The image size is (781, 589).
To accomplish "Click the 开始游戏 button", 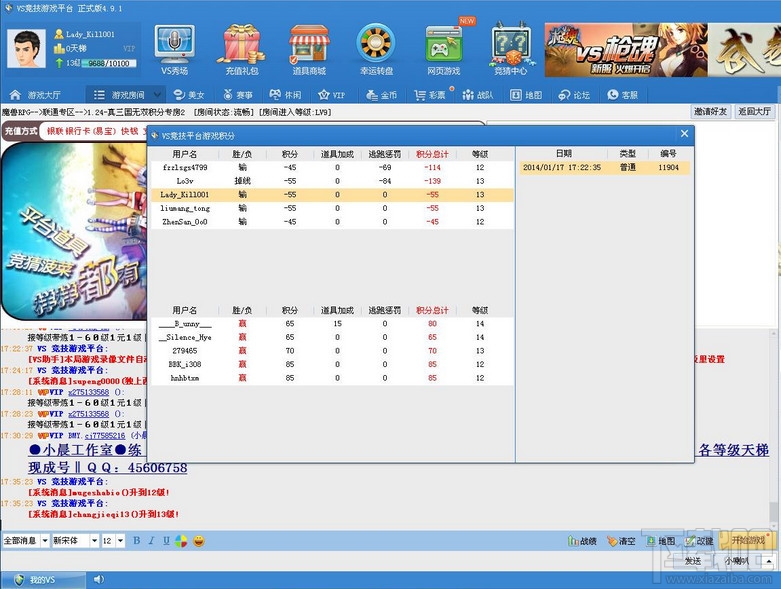I will pos(747,541).
